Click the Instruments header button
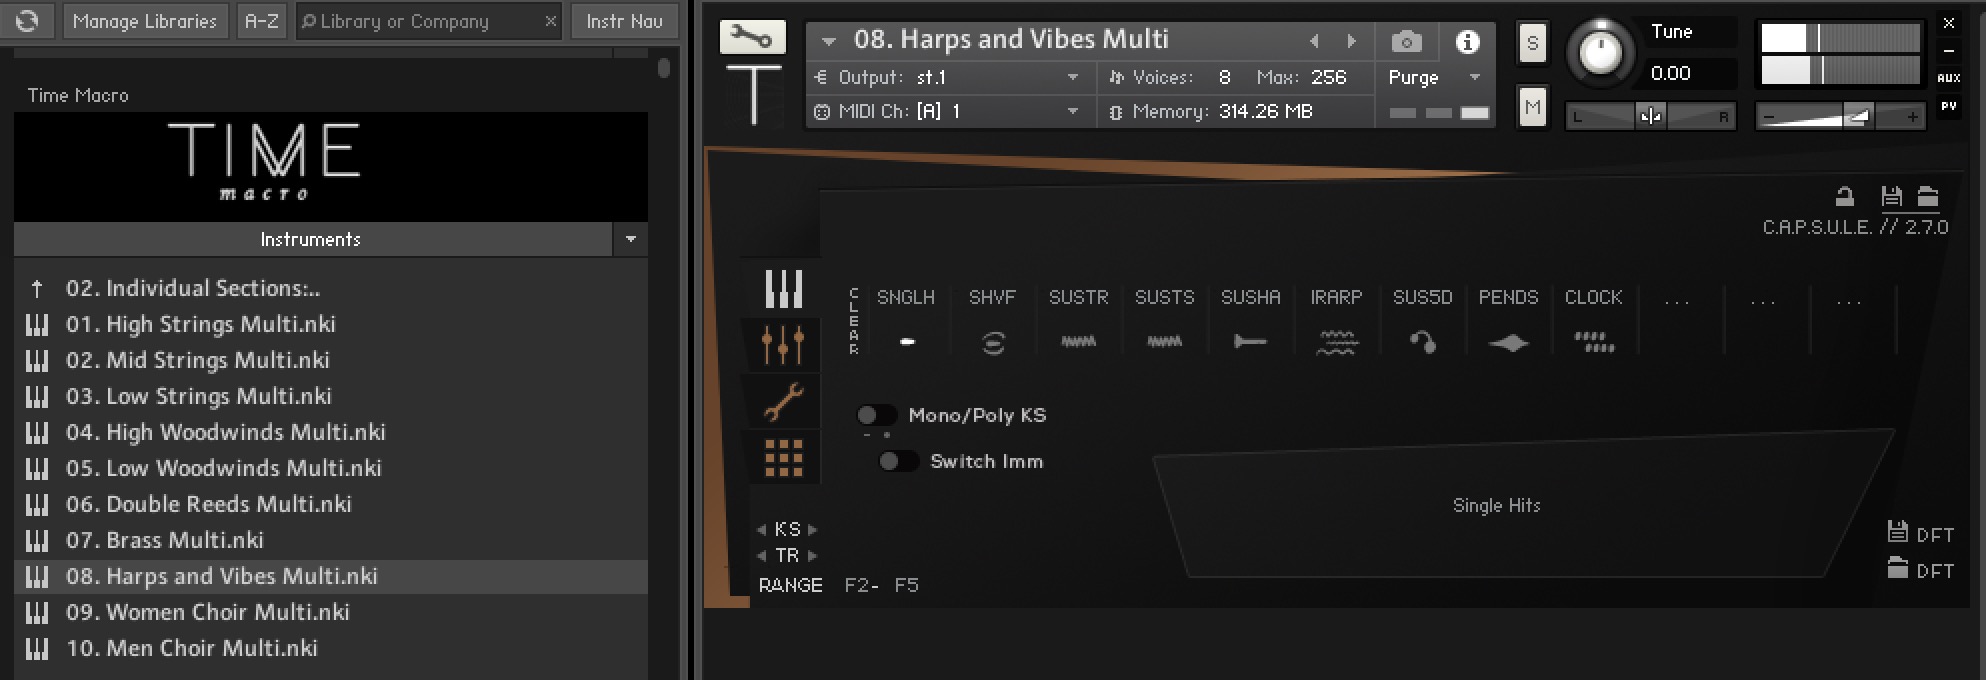Viewport: 1986px width, 680px height. pyautogui.click(x=312, y=239)
